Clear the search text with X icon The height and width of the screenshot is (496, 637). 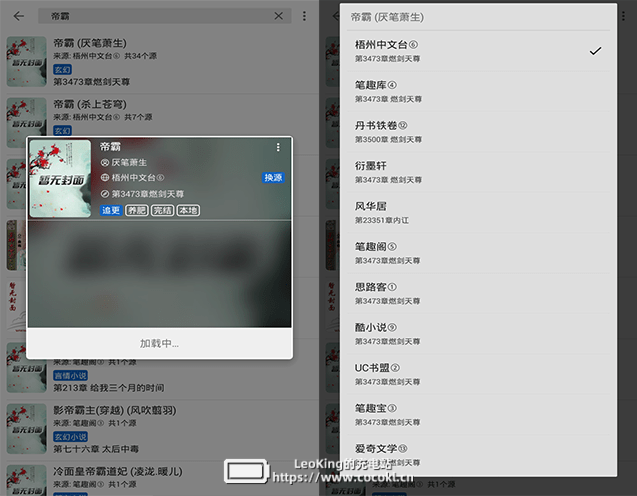tap(279, 16)
